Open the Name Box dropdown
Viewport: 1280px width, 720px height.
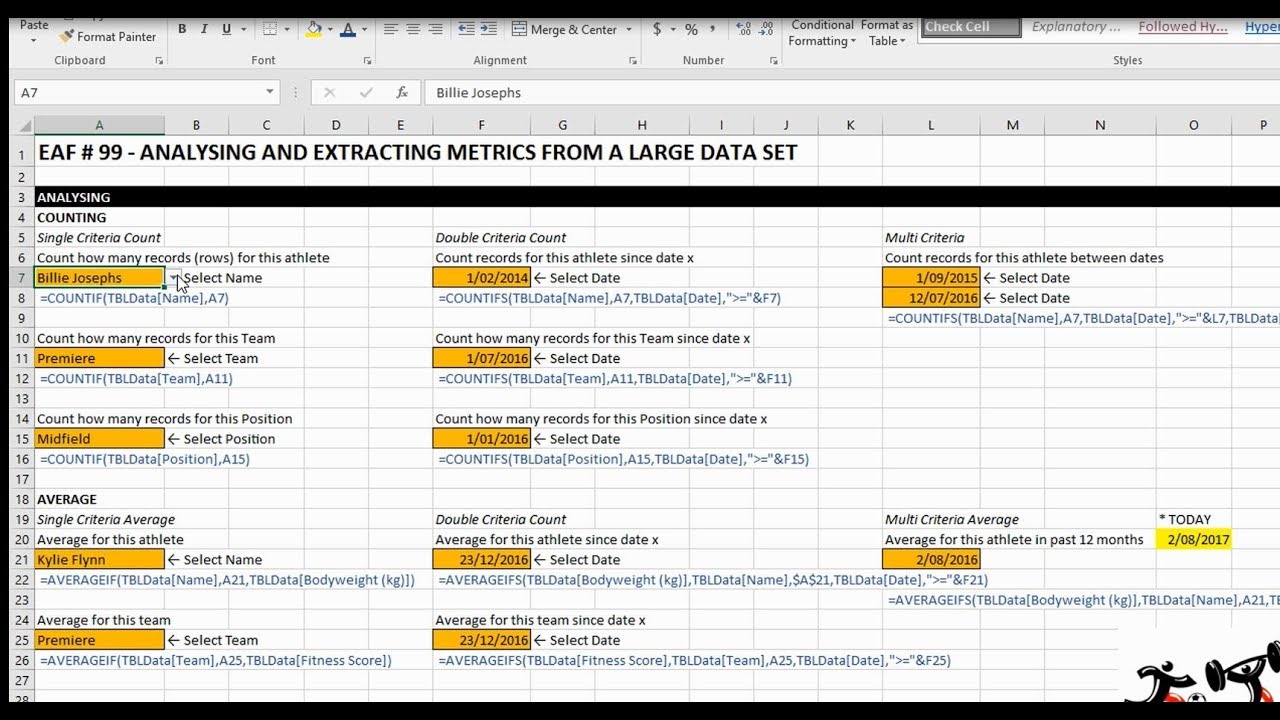pos(270,92)
